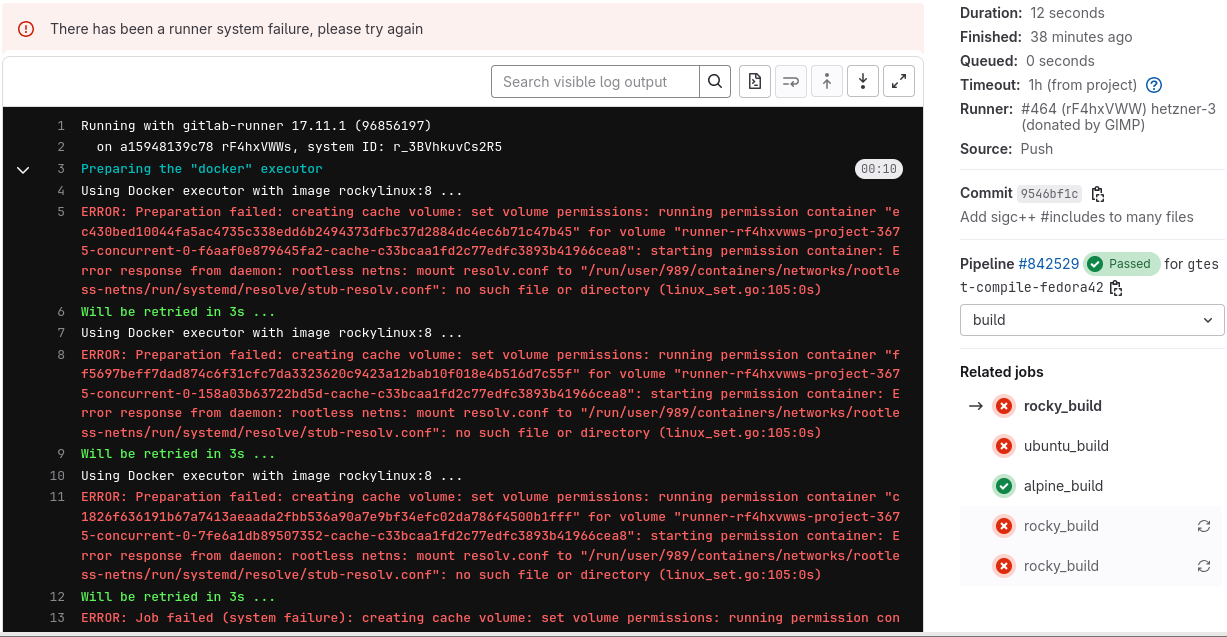Screen dimensions: 1227x637
Task: Click log line number 13
Action: pos(57,618)
